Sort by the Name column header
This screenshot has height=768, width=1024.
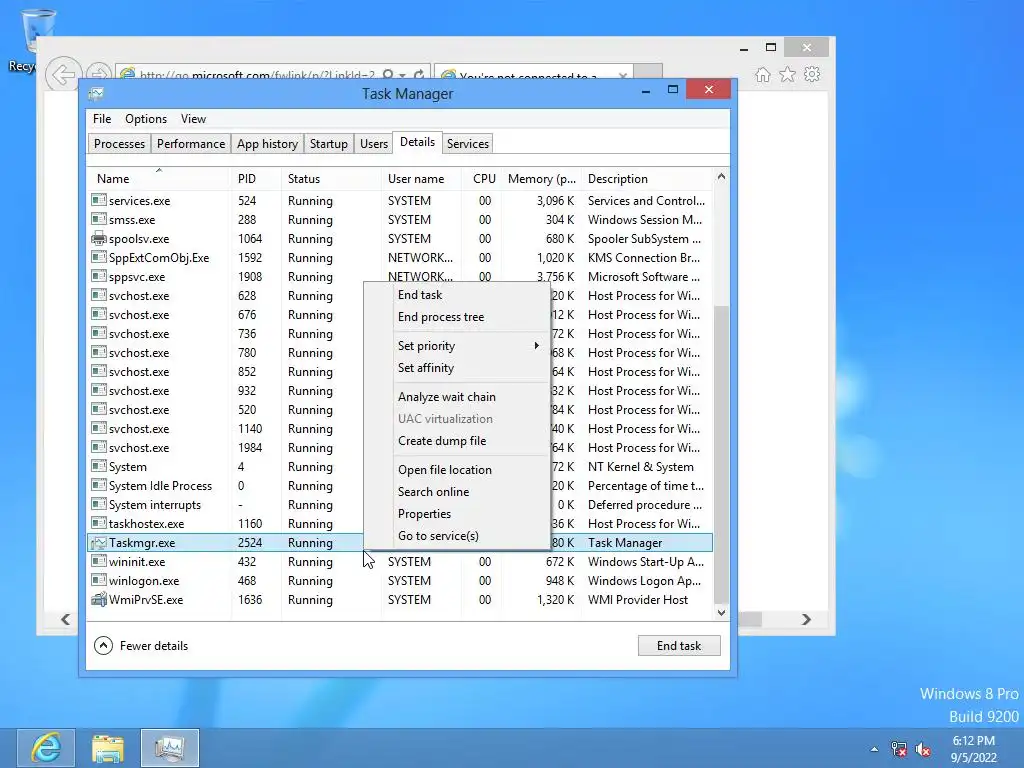[x=159, y=179]
